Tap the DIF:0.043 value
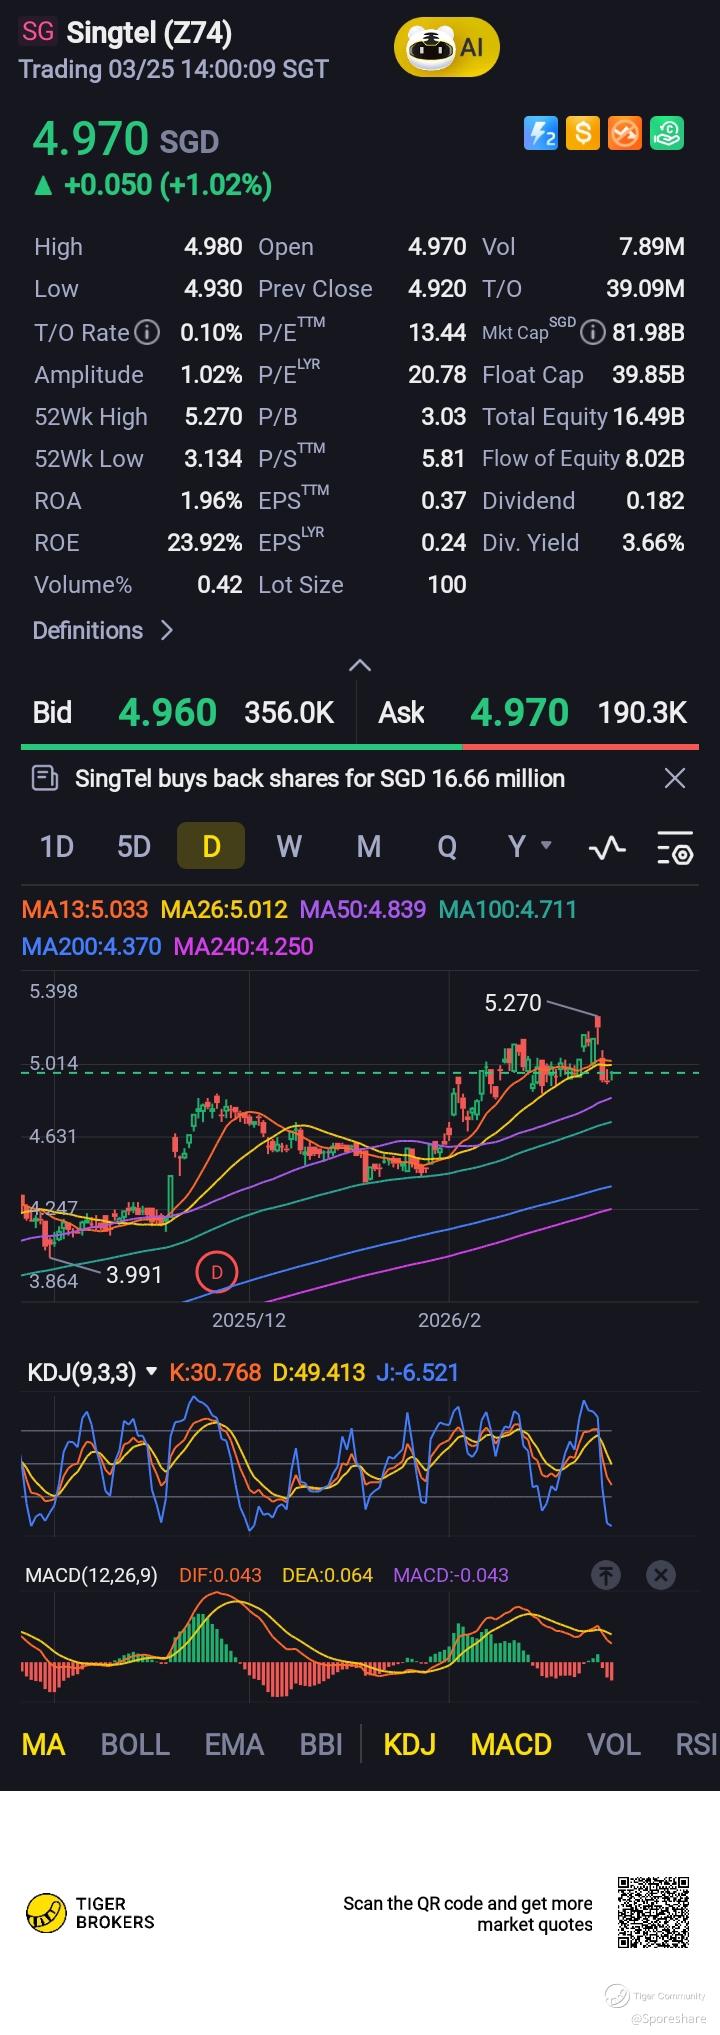720x2035 pixels. pos(220,1575)
